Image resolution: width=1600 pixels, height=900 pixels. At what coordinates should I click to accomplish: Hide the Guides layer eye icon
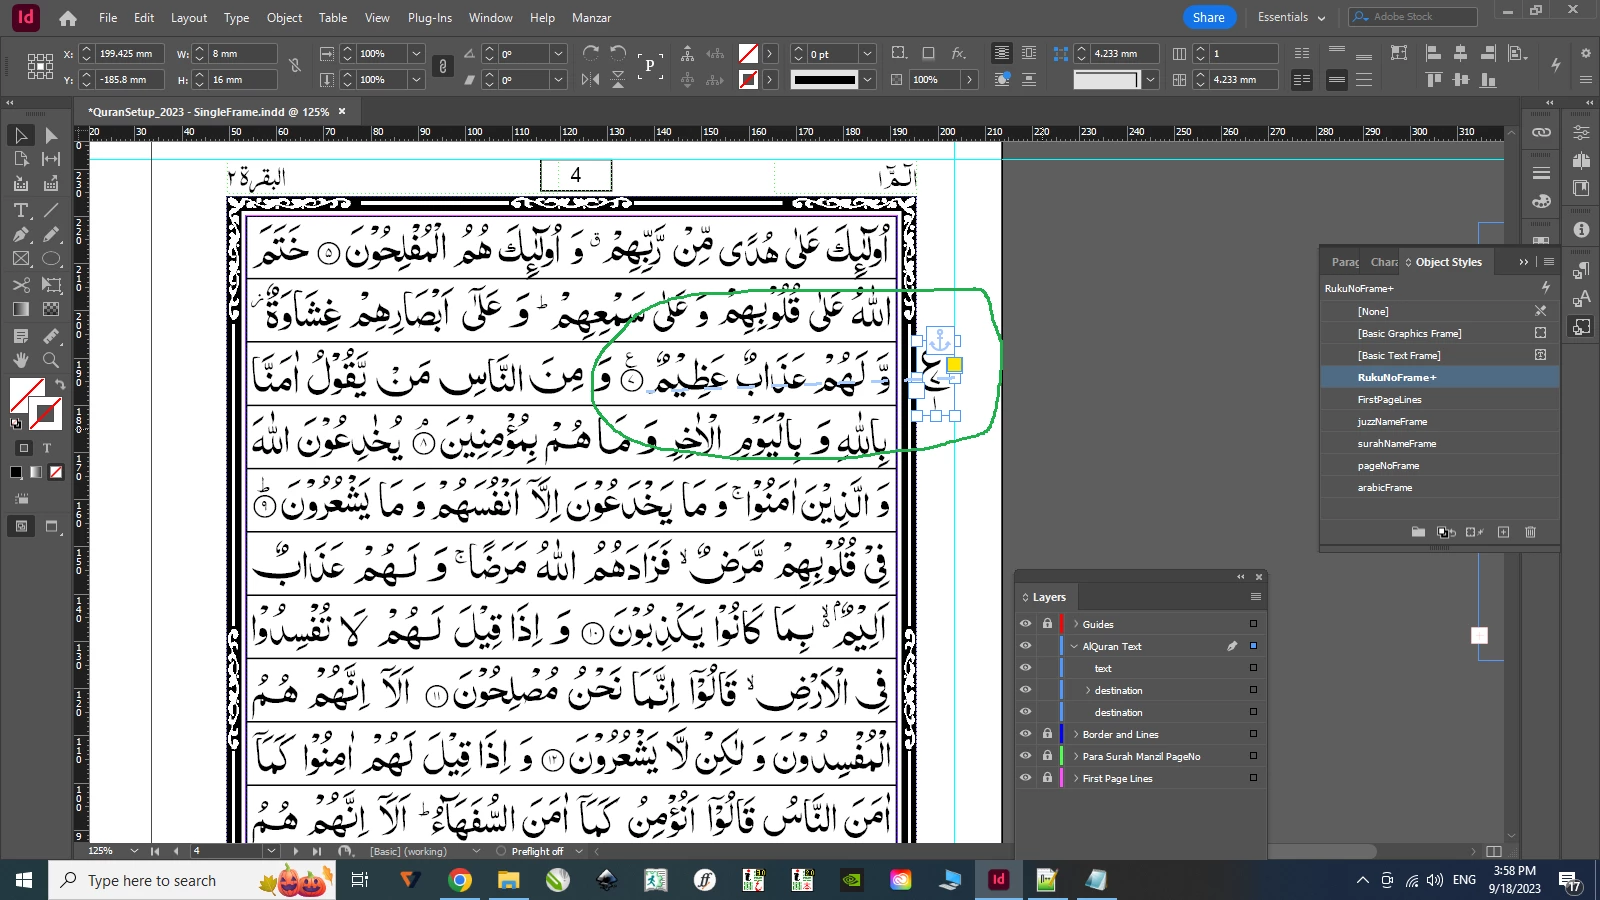[x=1025, y=624]
